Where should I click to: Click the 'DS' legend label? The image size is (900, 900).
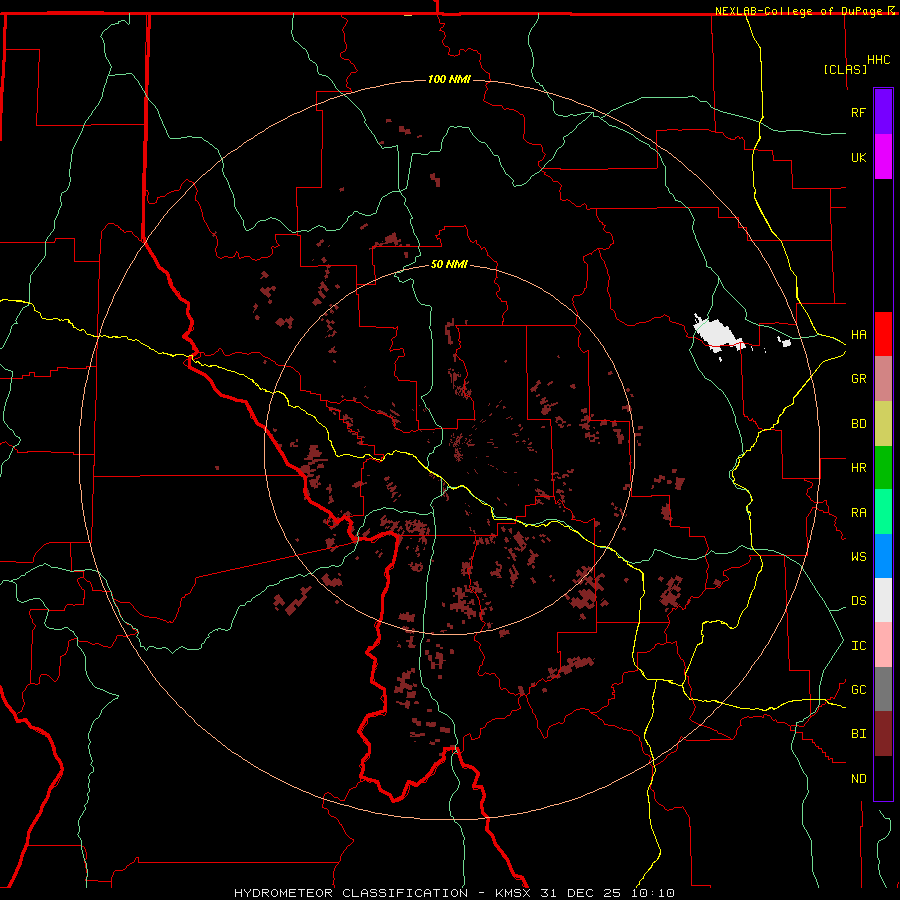pyautogui.click(x=858, y=601)
